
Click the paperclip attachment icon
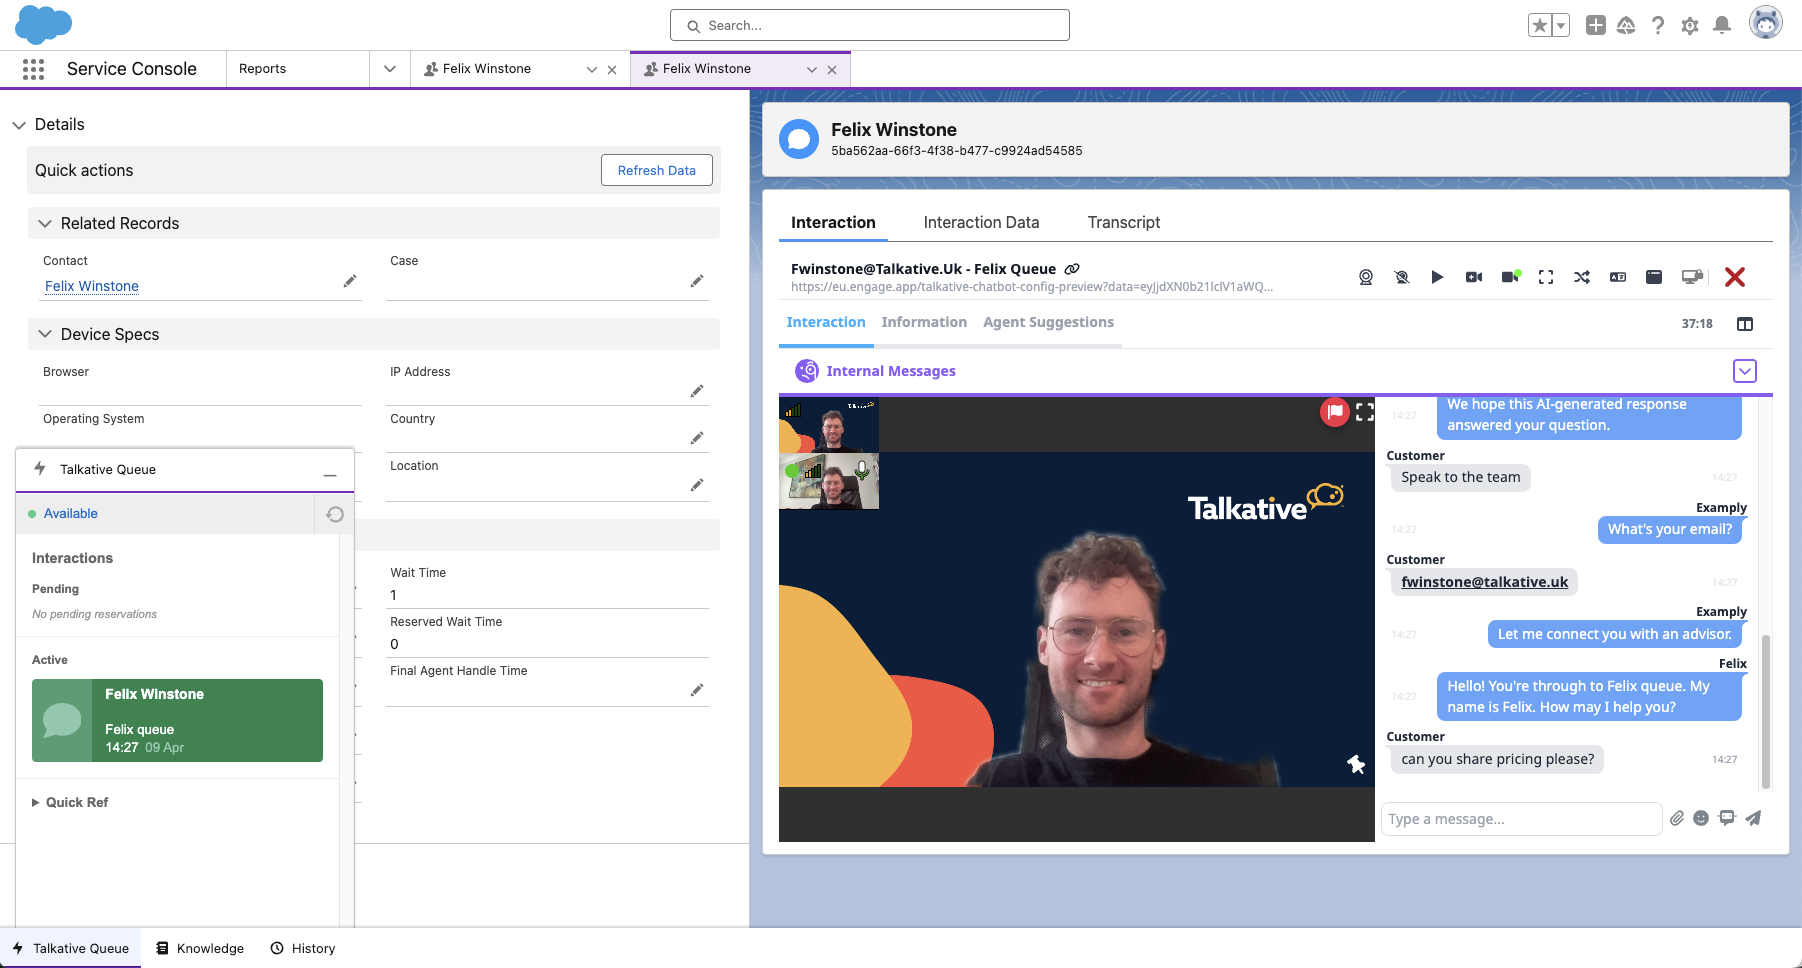(1677, 818)
